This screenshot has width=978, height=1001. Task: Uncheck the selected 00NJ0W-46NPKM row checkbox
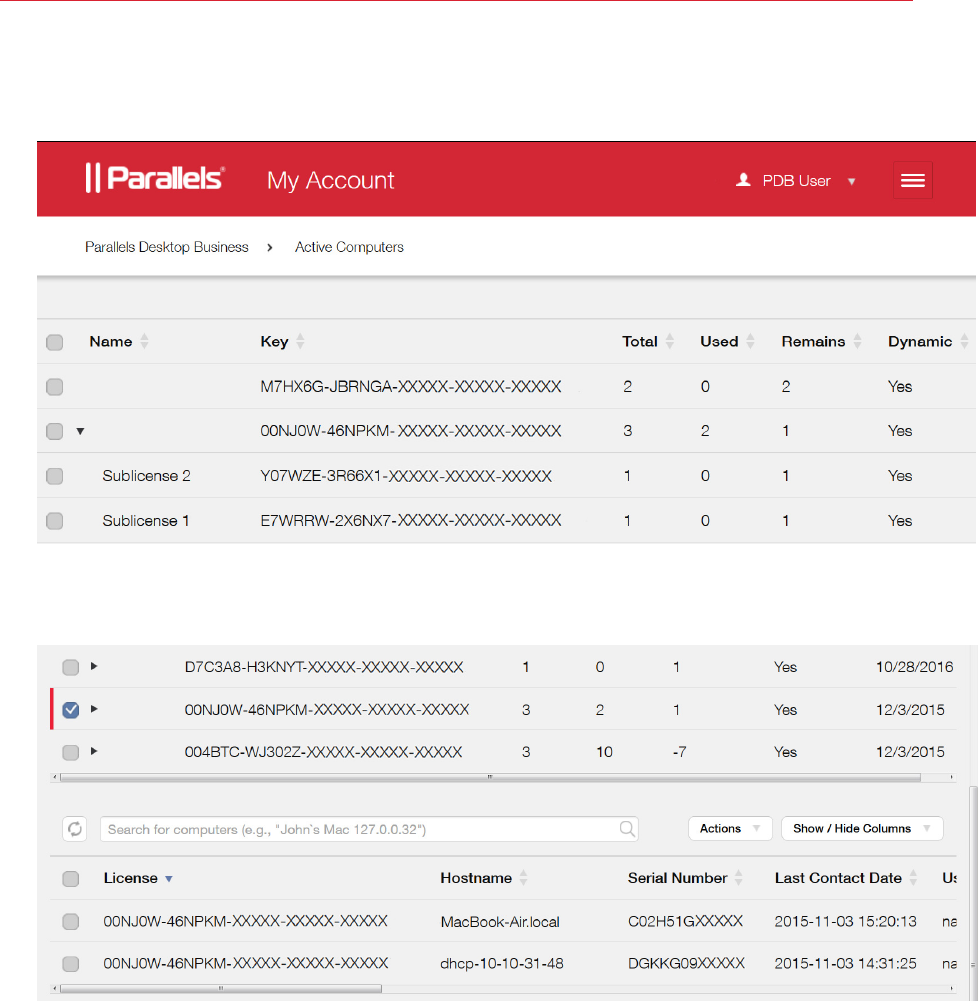[71, 709]
